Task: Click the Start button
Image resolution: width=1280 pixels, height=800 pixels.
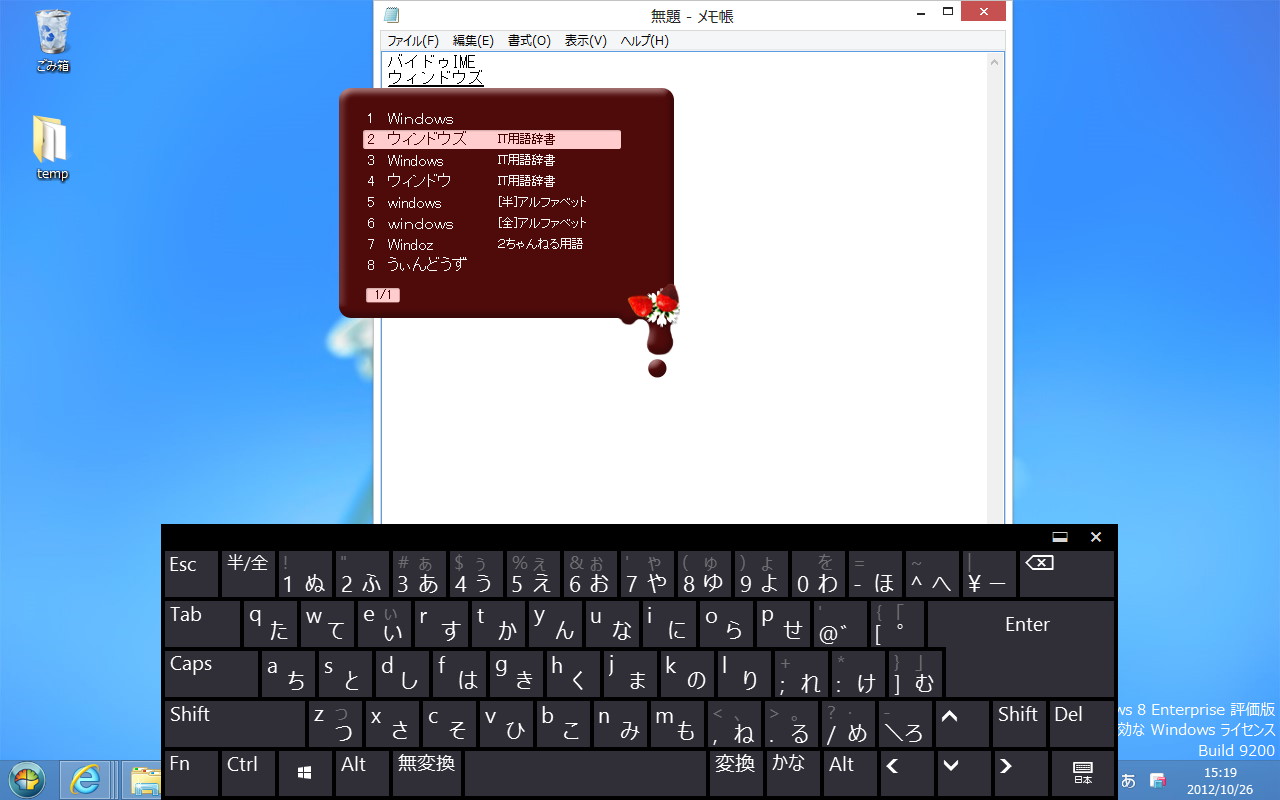Action: (x=26, y=778)
